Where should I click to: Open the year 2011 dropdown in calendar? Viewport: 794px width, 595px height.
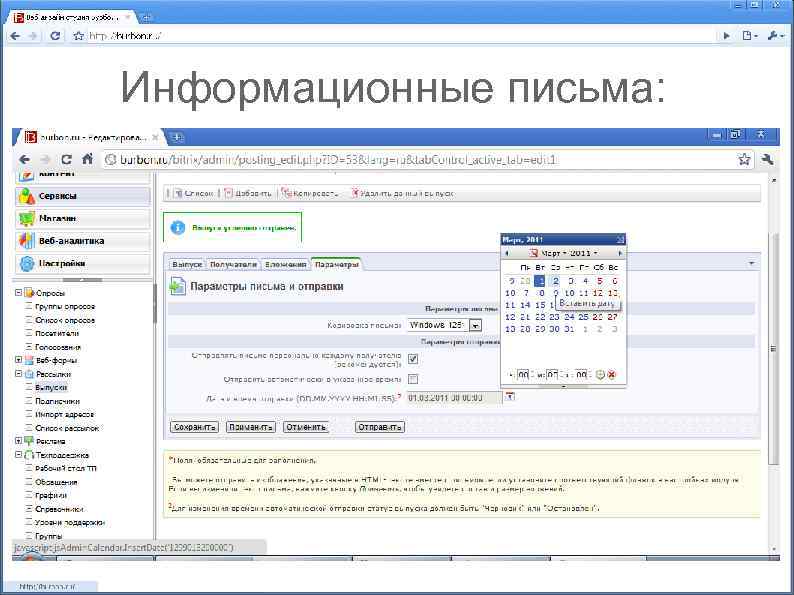(584, 253)
